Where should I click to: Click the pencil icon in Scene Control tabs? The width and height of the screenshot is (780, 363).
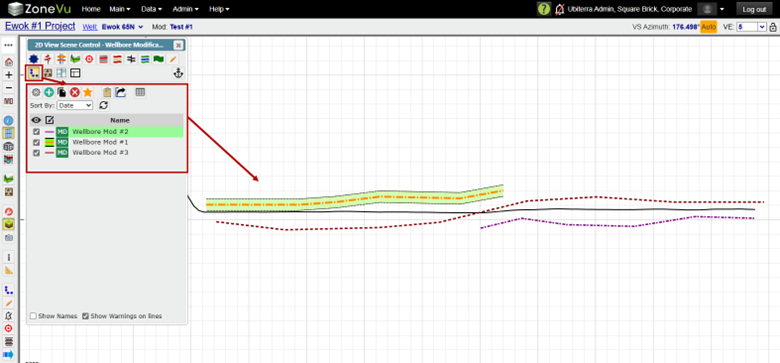tap(173, 59)
